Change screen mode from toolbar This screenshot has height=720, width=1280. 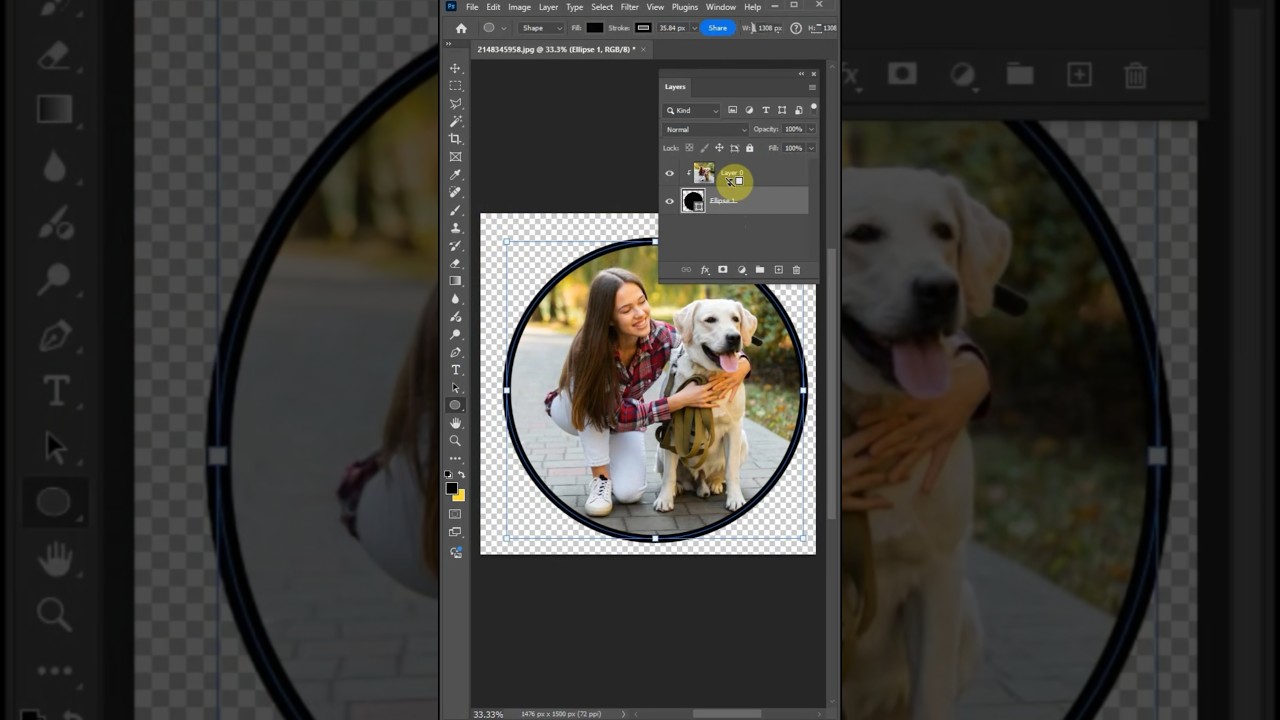(x=455, y=532)
